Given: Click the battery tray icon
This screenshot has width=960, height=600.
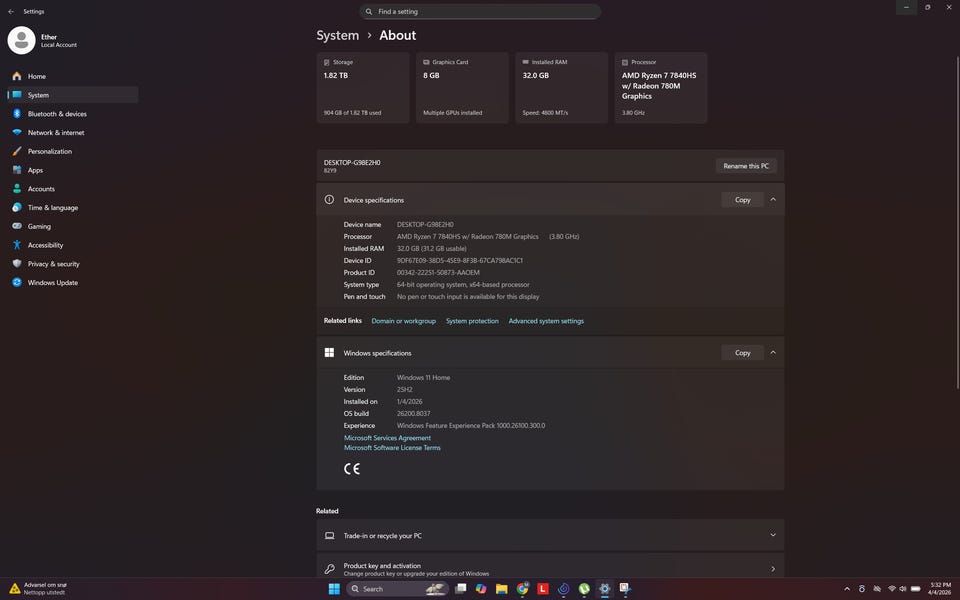Looking at the screenshot, I should point(916,589).
